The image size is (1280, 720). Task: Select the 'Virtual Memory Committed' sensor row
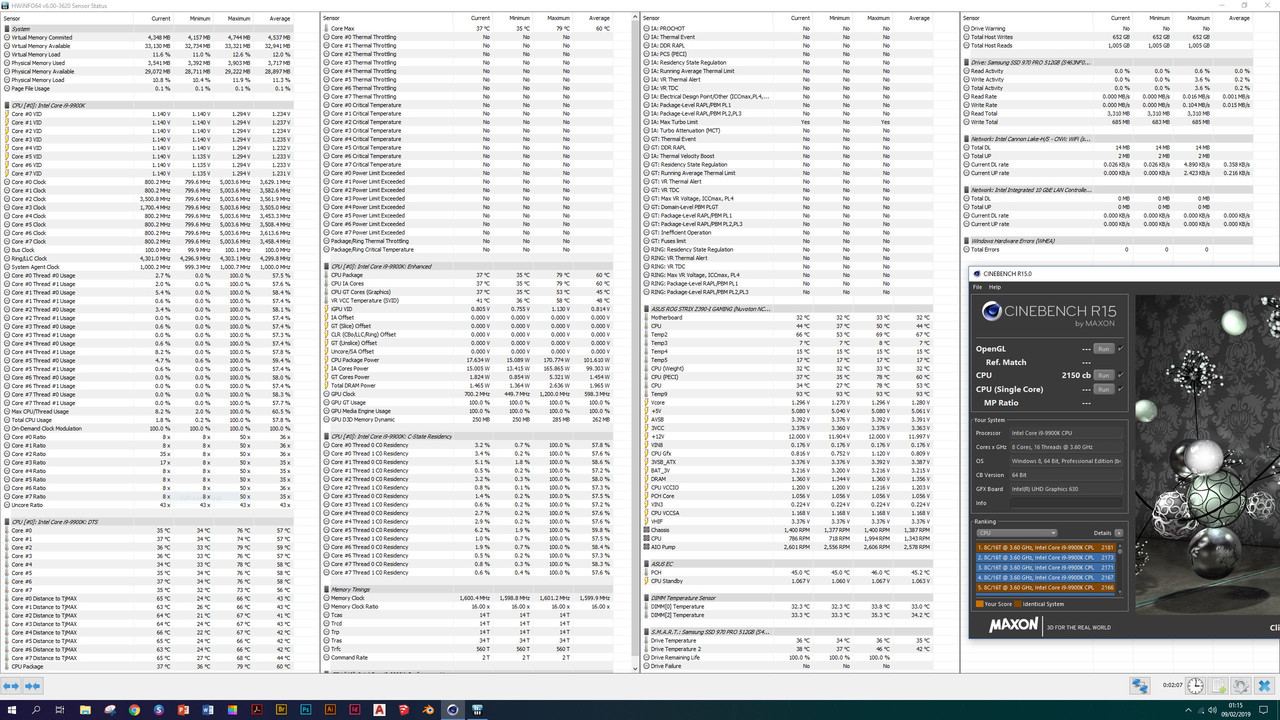pos(146,37)
